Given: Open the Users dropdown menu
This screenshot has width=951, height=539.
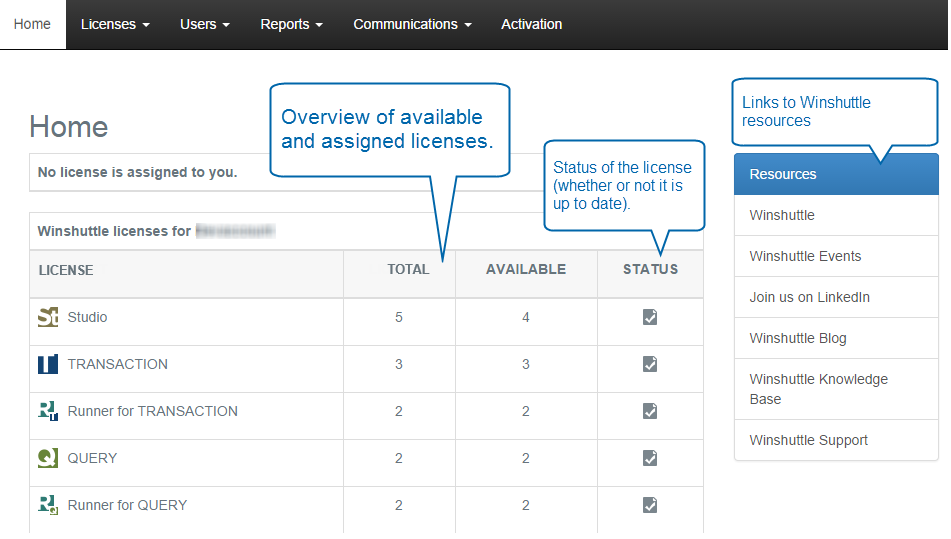Looking at the screenshot, I should coord(204,24).
